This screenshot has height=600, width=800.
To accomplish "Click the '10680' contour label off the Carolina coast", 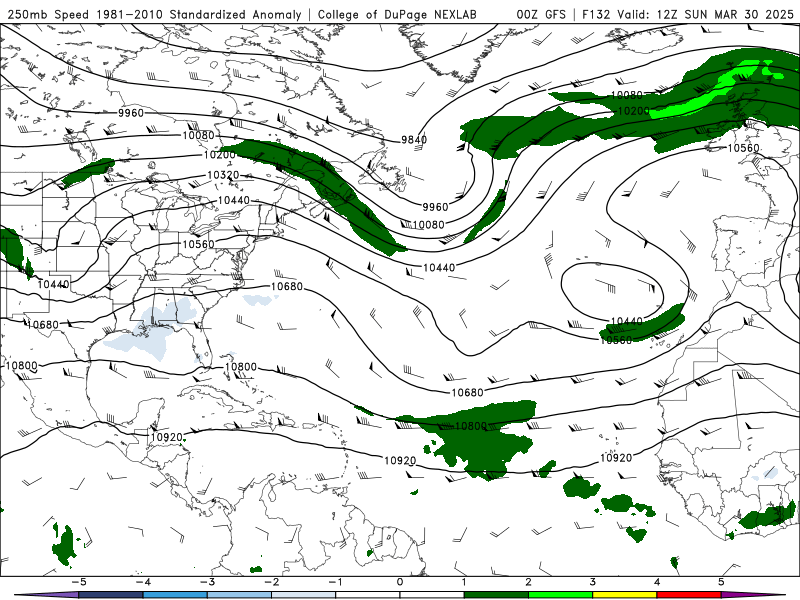I will point(287,287).
